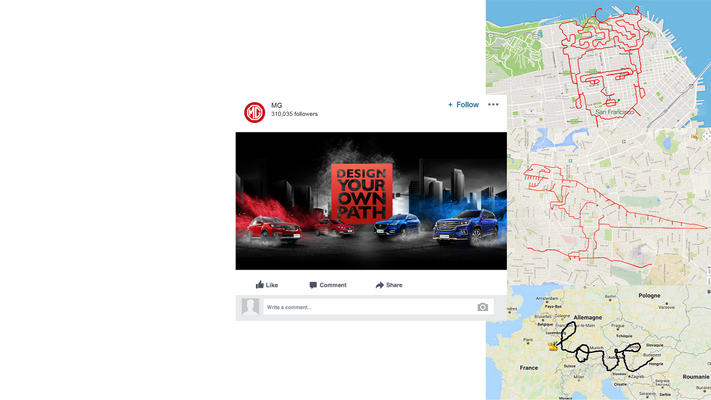Click the MG round logo avatar

pos(254,112)
